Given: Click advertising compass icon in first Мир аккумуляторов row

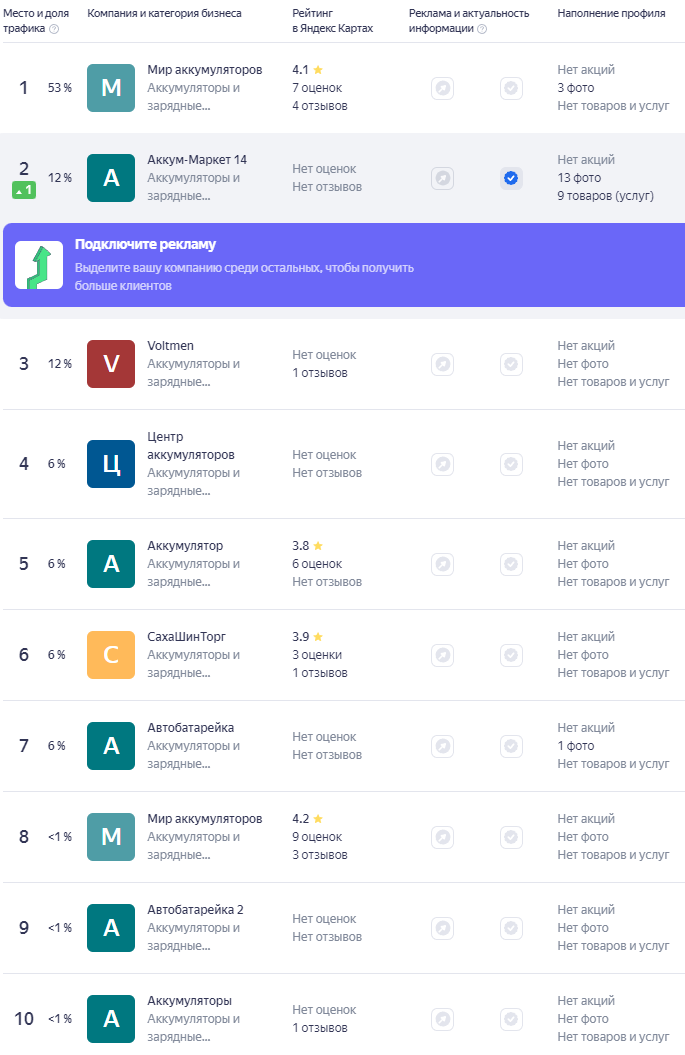Looking at the screenshot, I should coord(443,88).
